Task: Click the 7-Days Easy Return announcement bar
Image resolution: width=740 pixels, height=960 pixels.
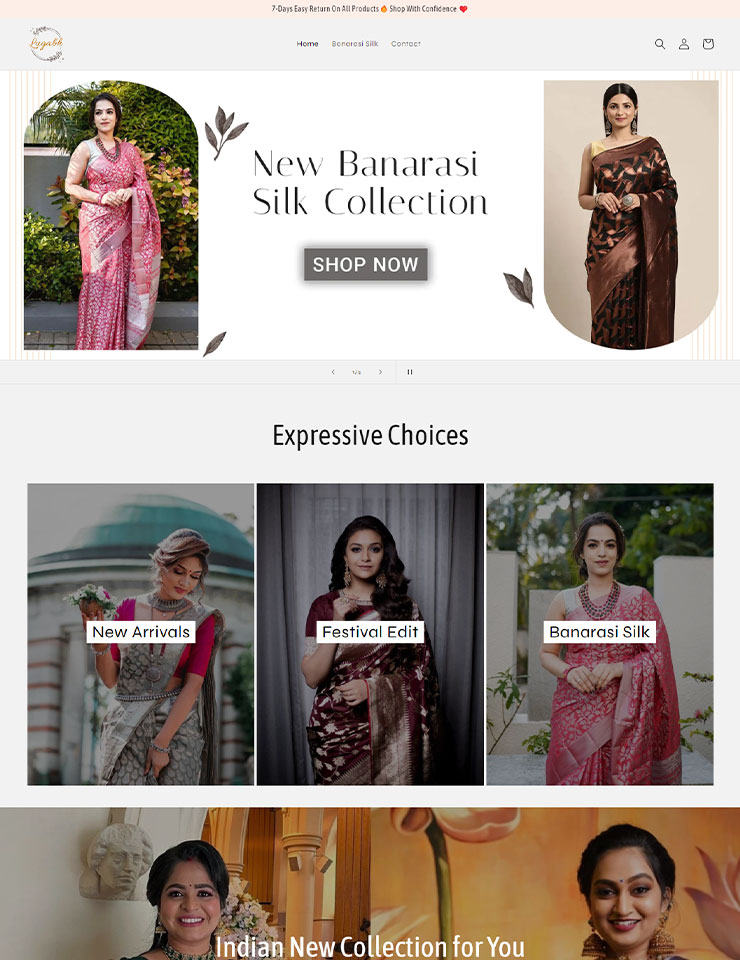Action: [370, 9]
